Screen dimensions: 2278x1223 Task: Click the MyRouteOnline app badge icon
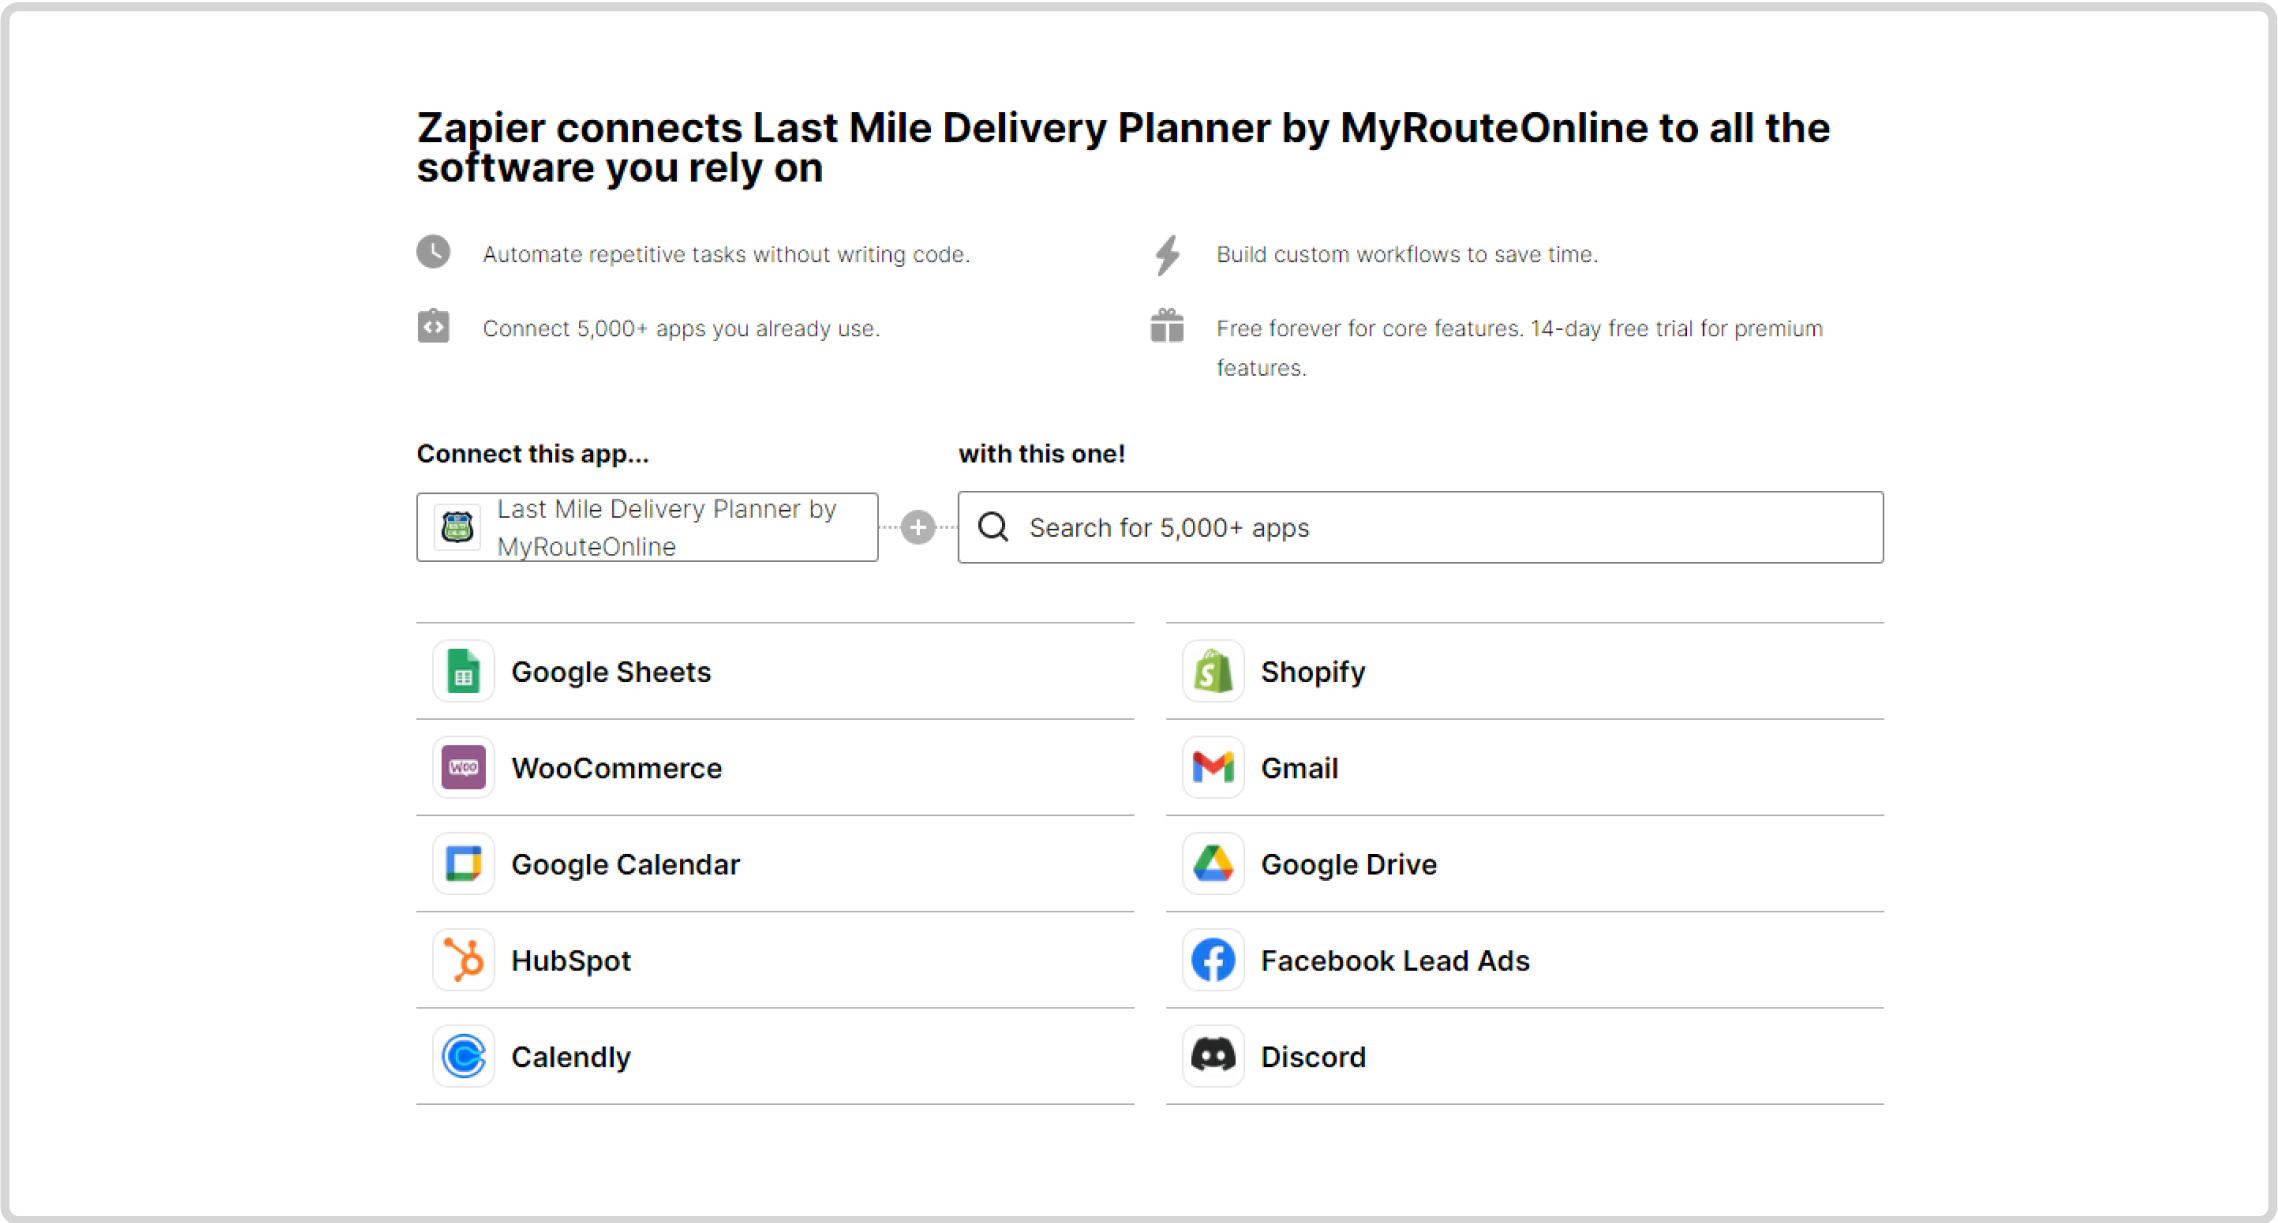(x=457, y=527)
